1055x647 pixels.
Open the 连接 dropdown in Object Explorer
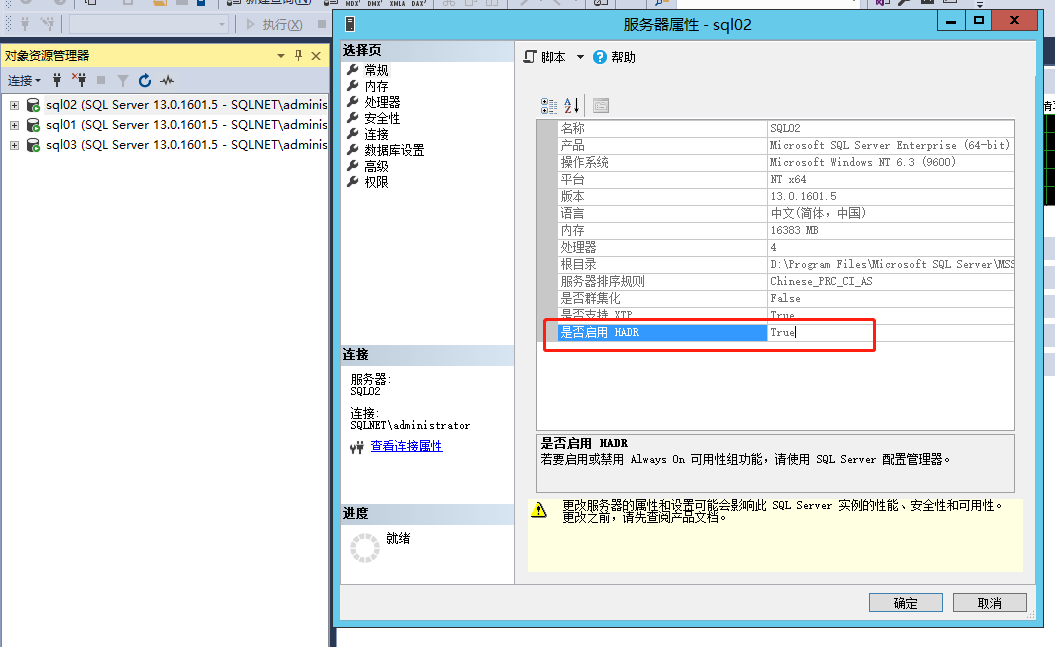click(24, 81)
